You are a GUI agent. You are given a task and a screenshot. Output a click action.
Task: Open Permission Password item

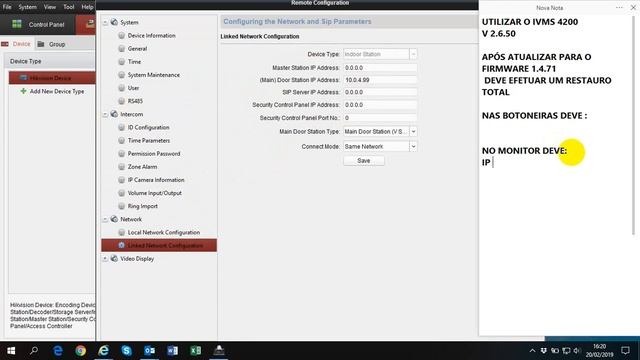(154, 153)
